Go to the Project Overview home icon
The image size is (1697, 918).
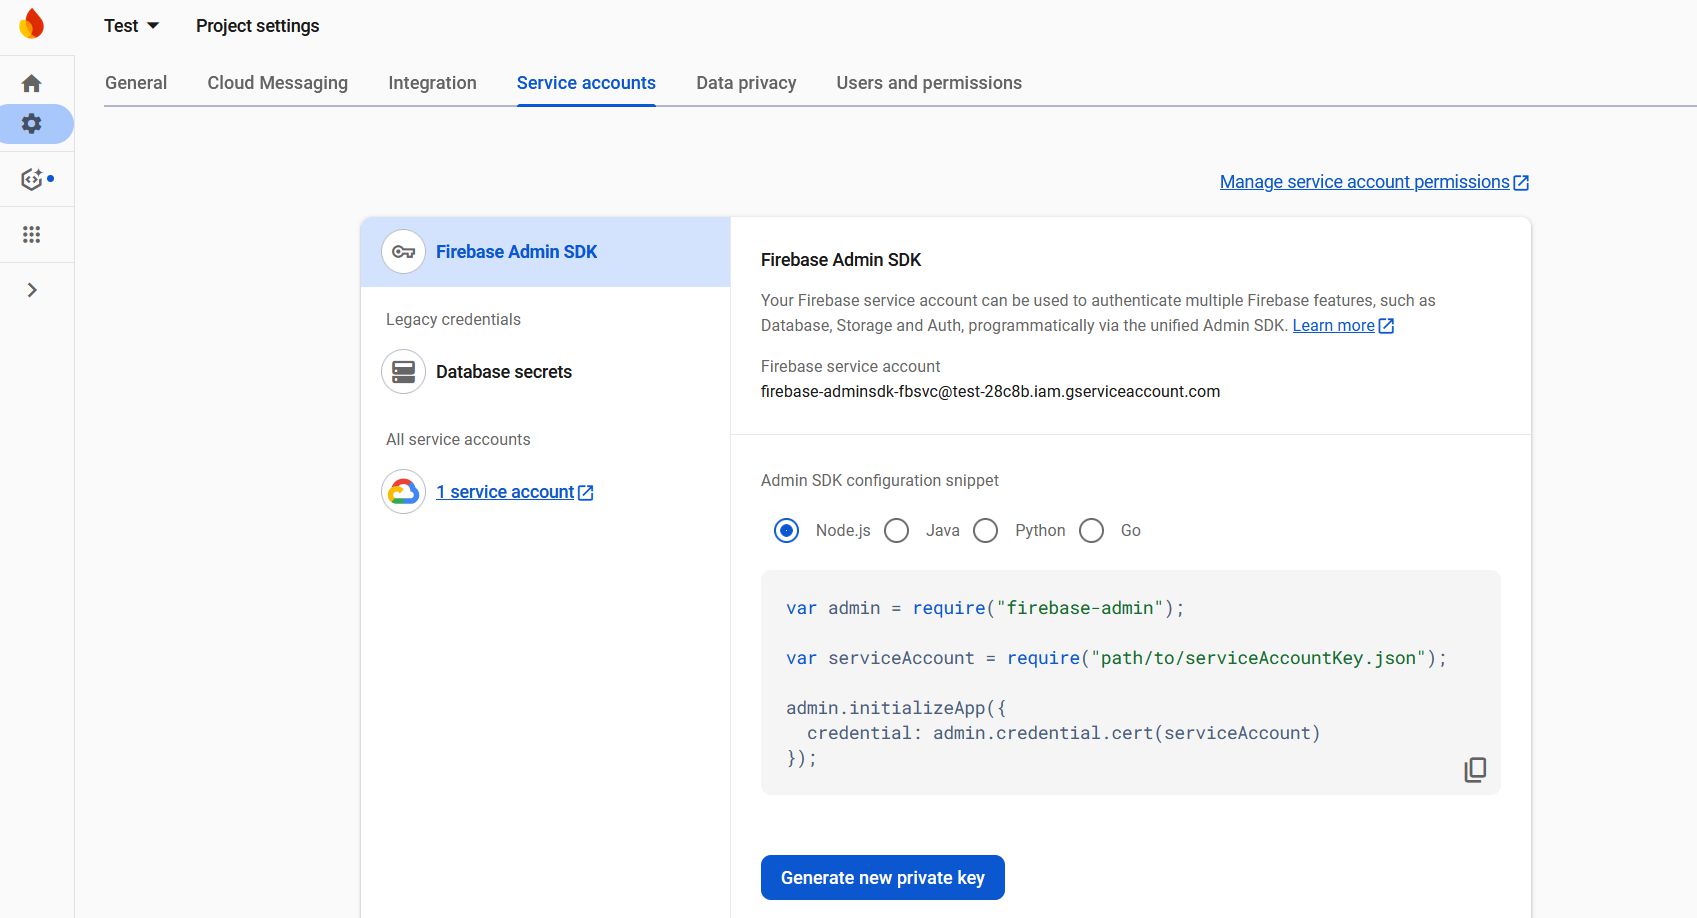(32, 83)
